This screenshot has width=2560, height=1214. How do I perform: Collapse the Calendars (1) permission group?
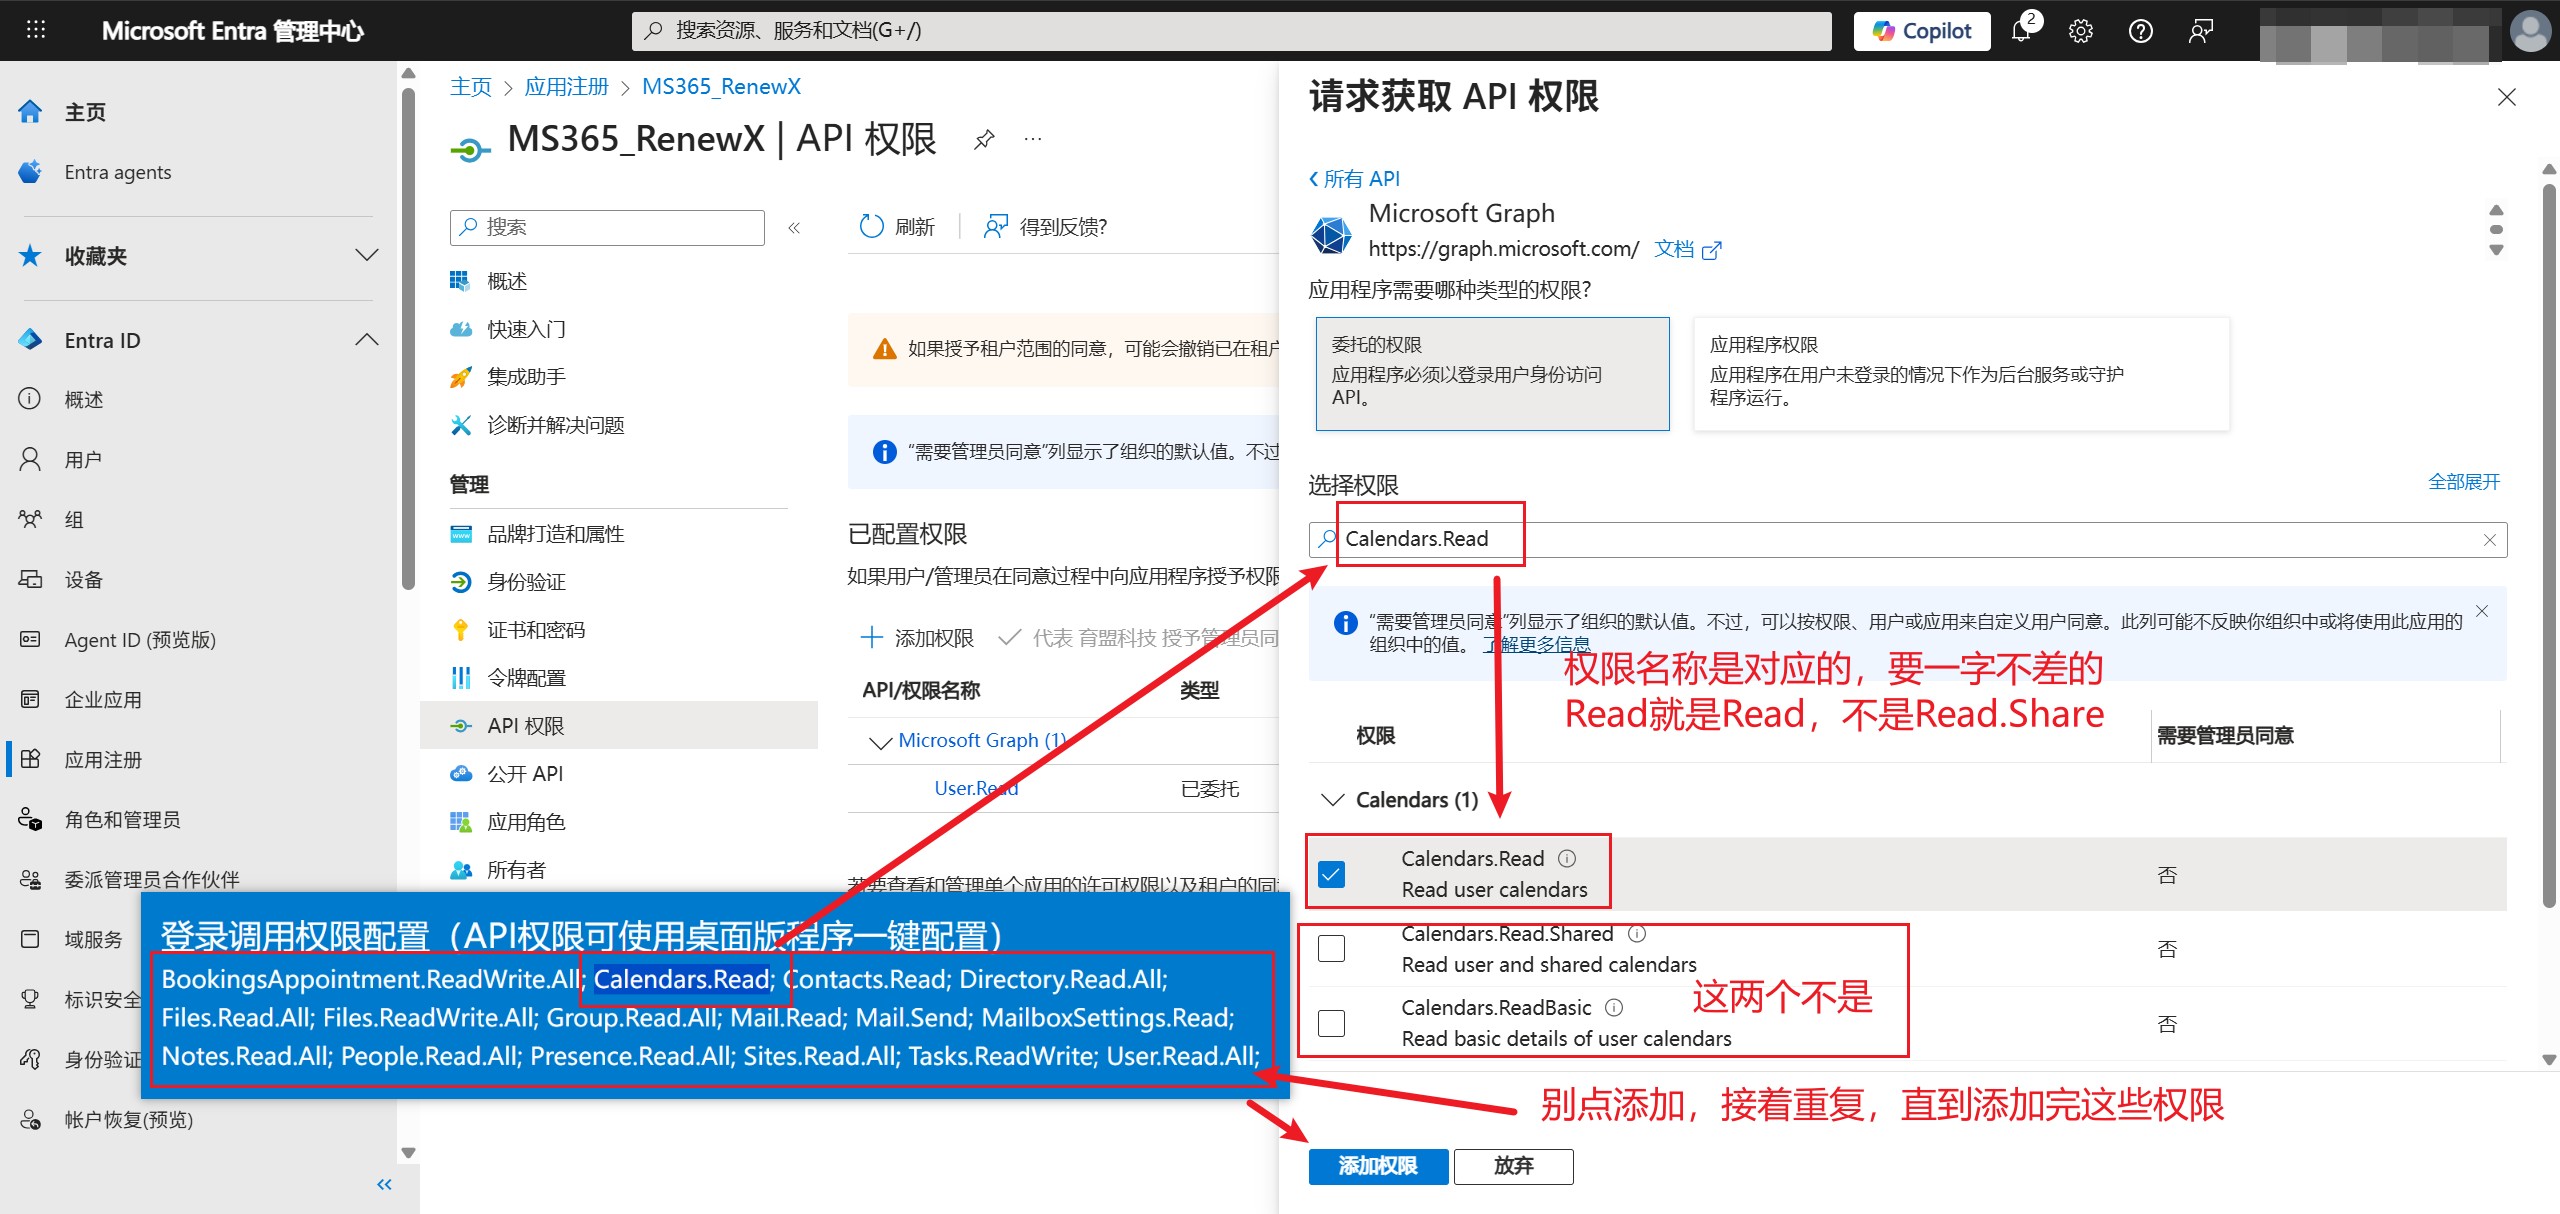(1333, 800)
